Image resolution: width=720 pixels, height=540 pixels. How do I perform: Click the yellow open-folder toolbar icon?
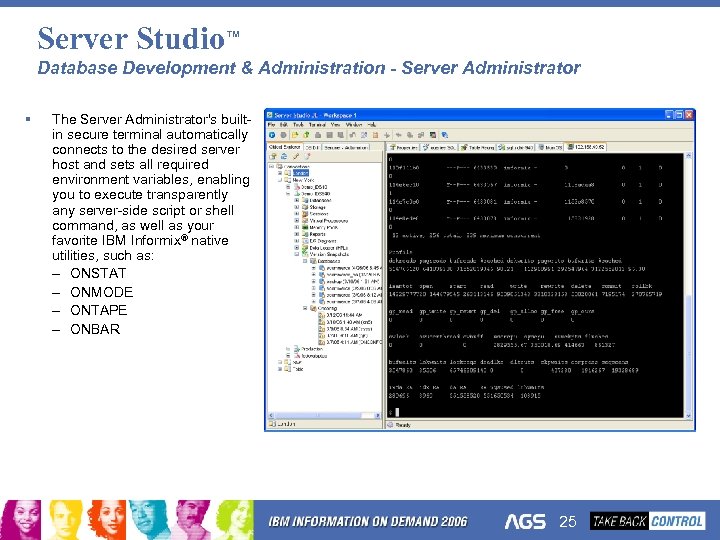click(295, 135)
